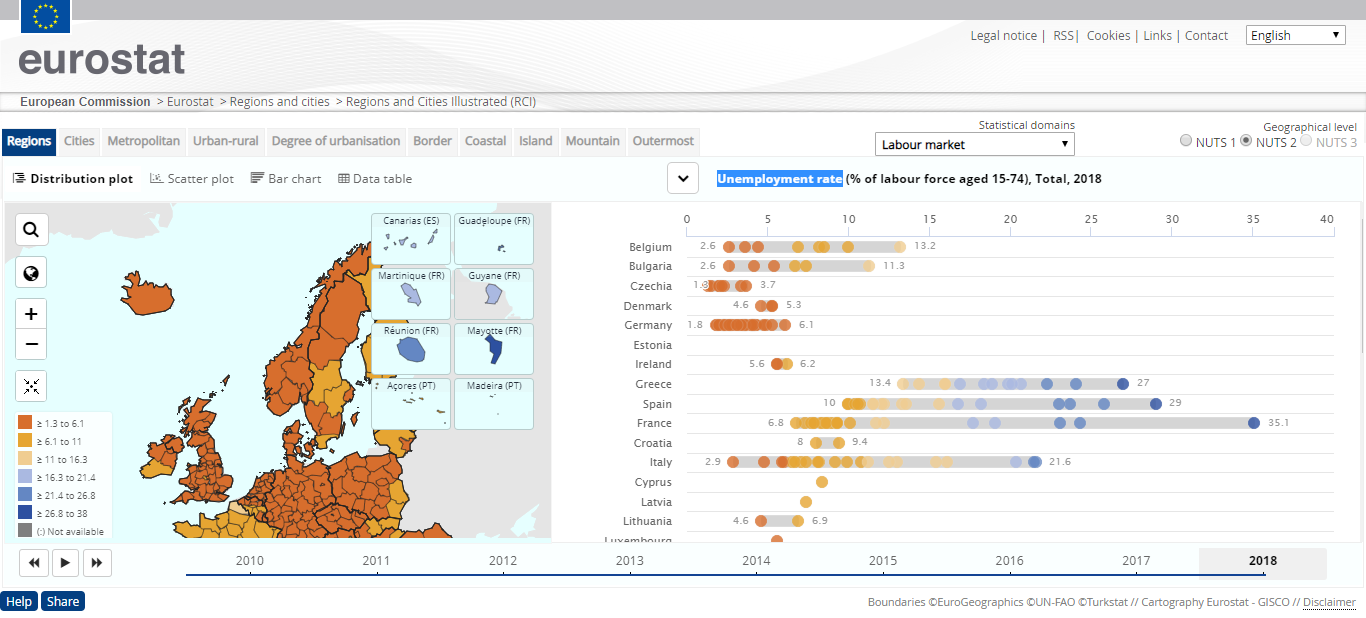Click the Share button

pyautogui.click(x=63, y=601)
